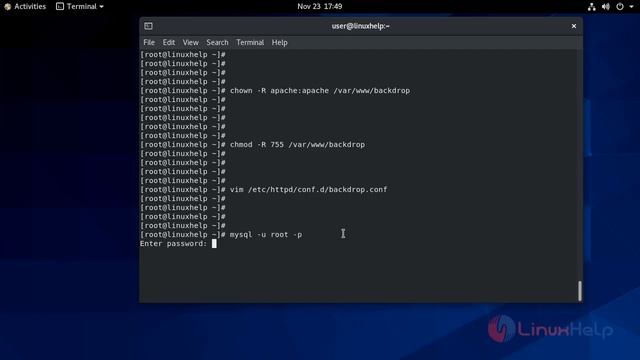Close the terminal window
Viewport: 640px width, 360px height.
573,26
